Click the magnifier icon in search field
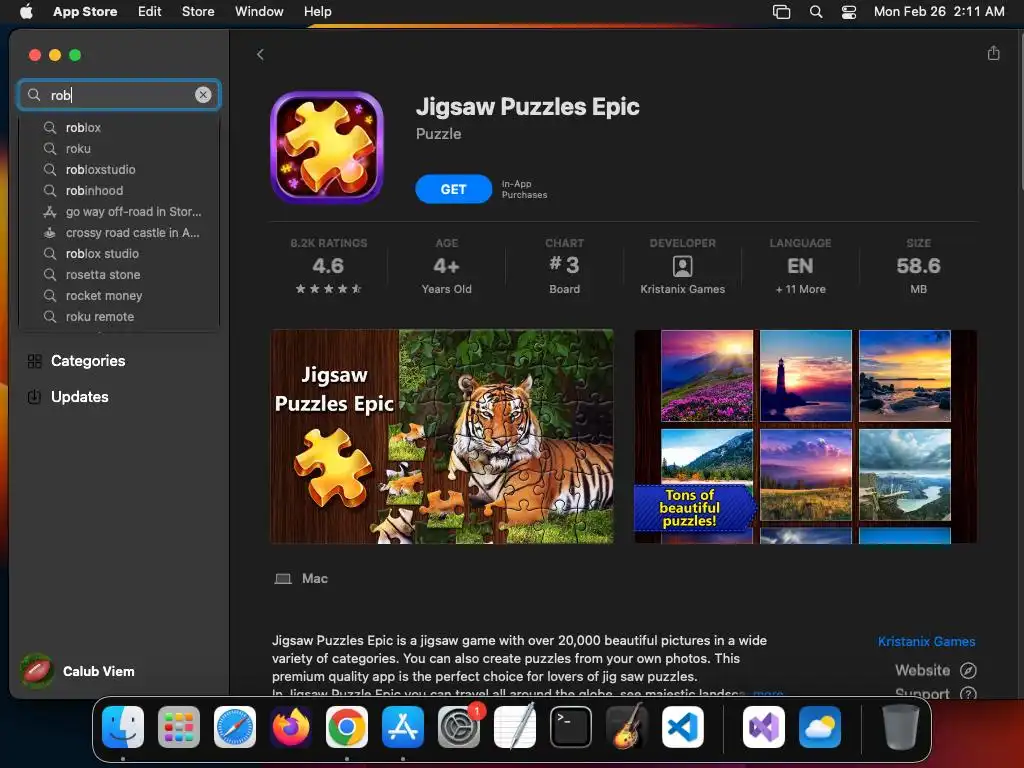This screenshot has width=1024, height=768. click(34, 95)
